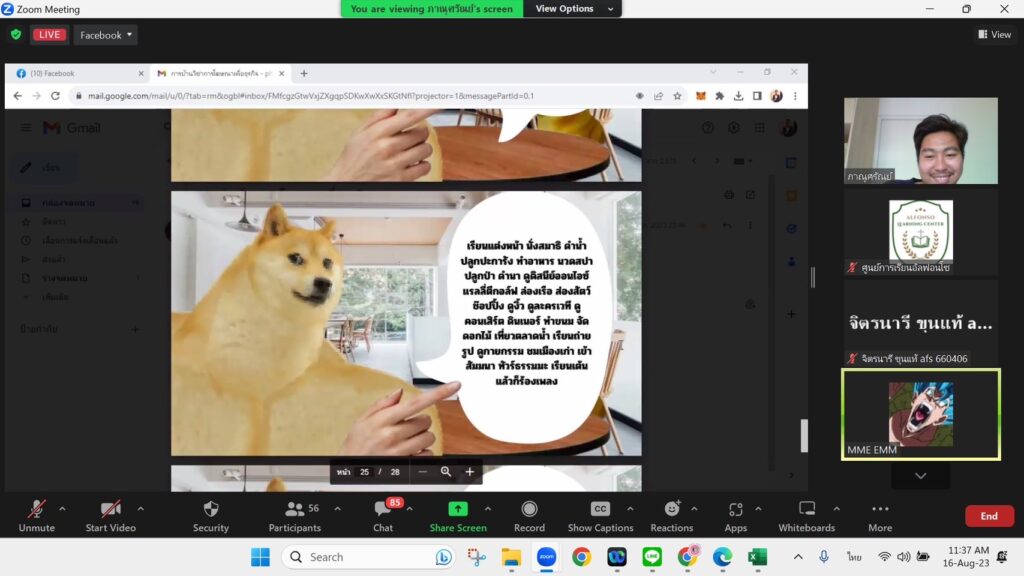Open the Security shield icon

point(210,509)
